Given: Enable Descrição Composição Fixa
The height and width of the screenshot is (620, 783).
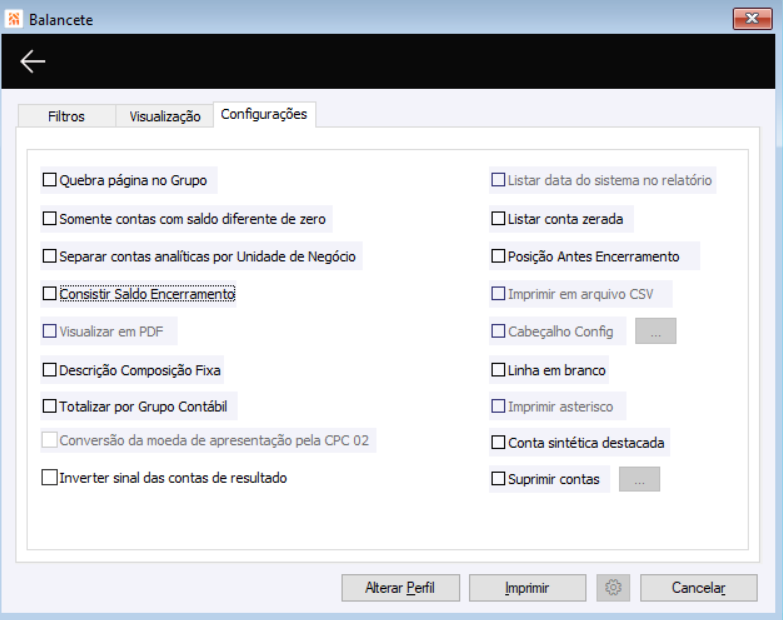Looking at the screenshot, I should point(49,370).
